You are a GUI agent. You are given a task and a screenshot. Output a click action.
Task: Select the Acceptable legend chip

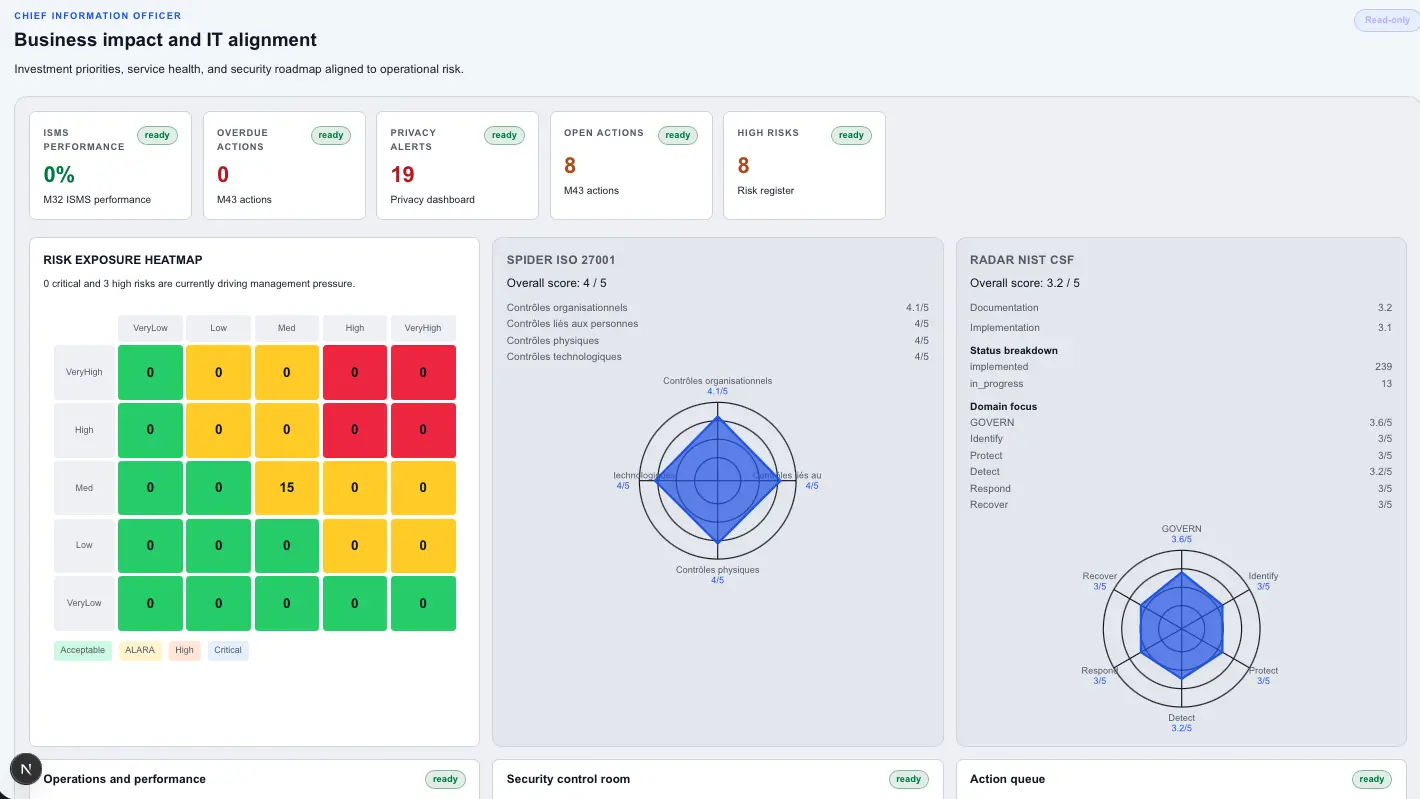click(82, 650)
